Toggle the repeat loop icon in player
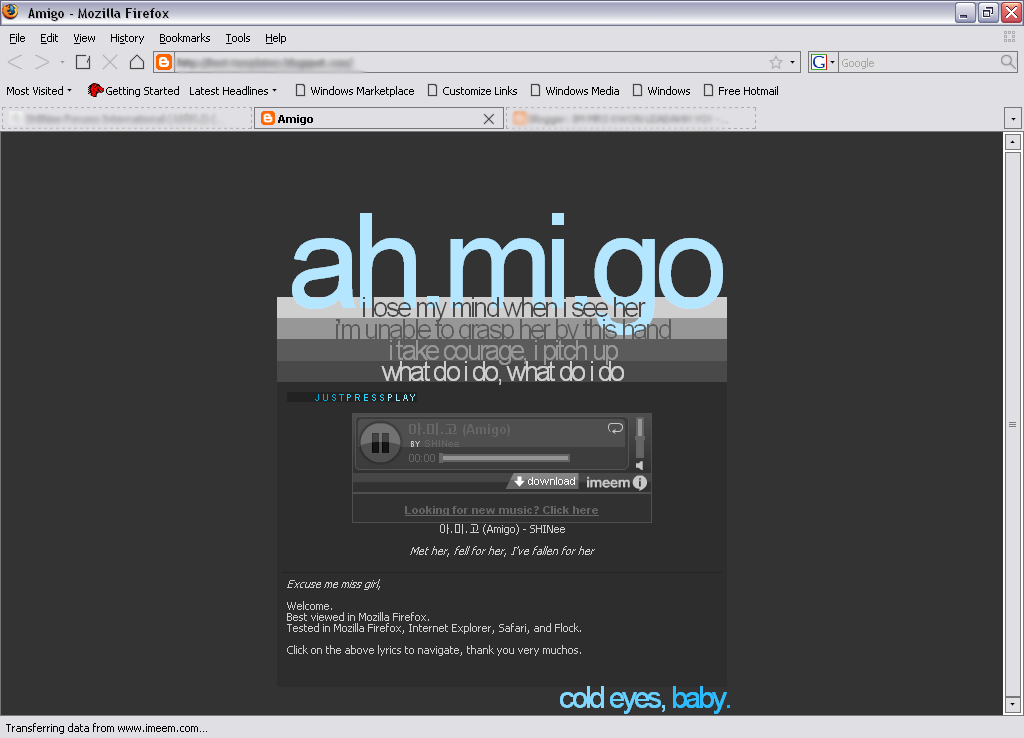Screen dimensions: 1024x738 [x=615, y=428]
